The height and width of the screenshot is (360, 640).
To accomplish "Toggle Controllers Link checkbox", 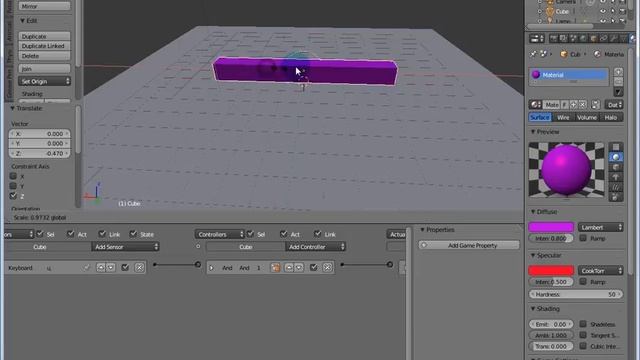I will [318, 234].
